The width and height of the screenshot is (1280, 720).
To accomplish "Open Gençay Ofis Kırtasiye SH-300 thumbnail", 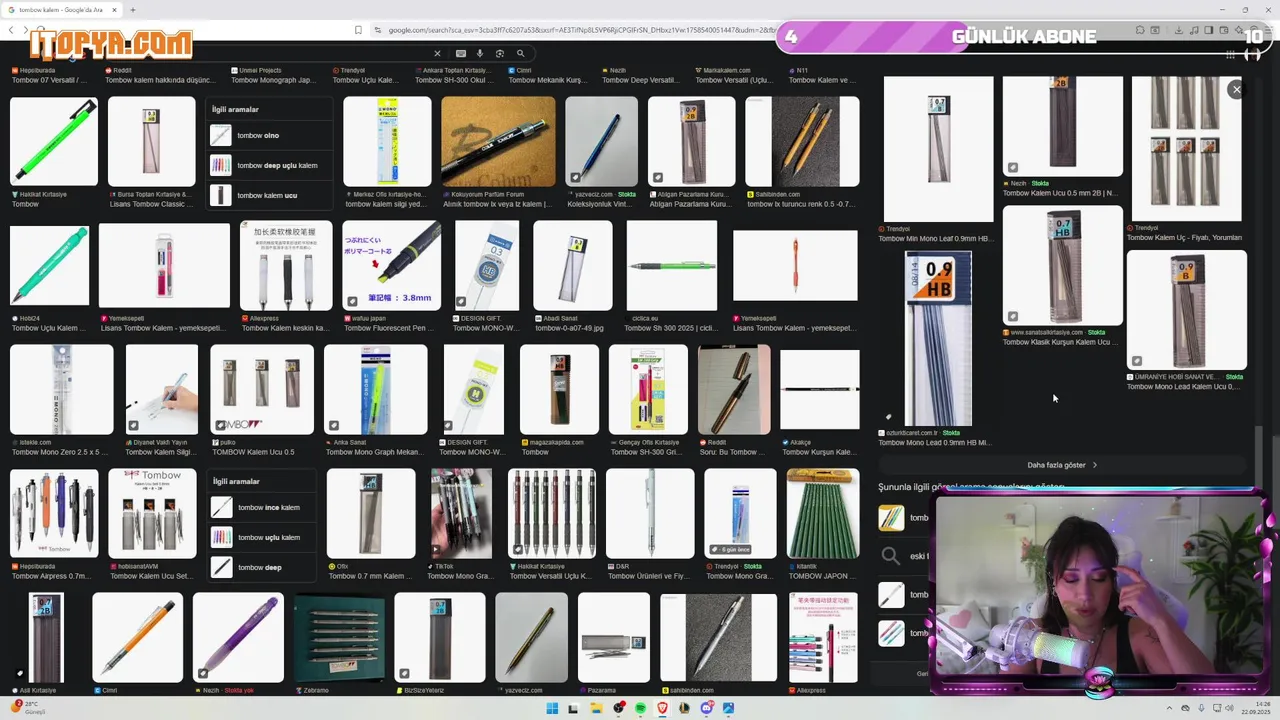I will pos(648,389).
